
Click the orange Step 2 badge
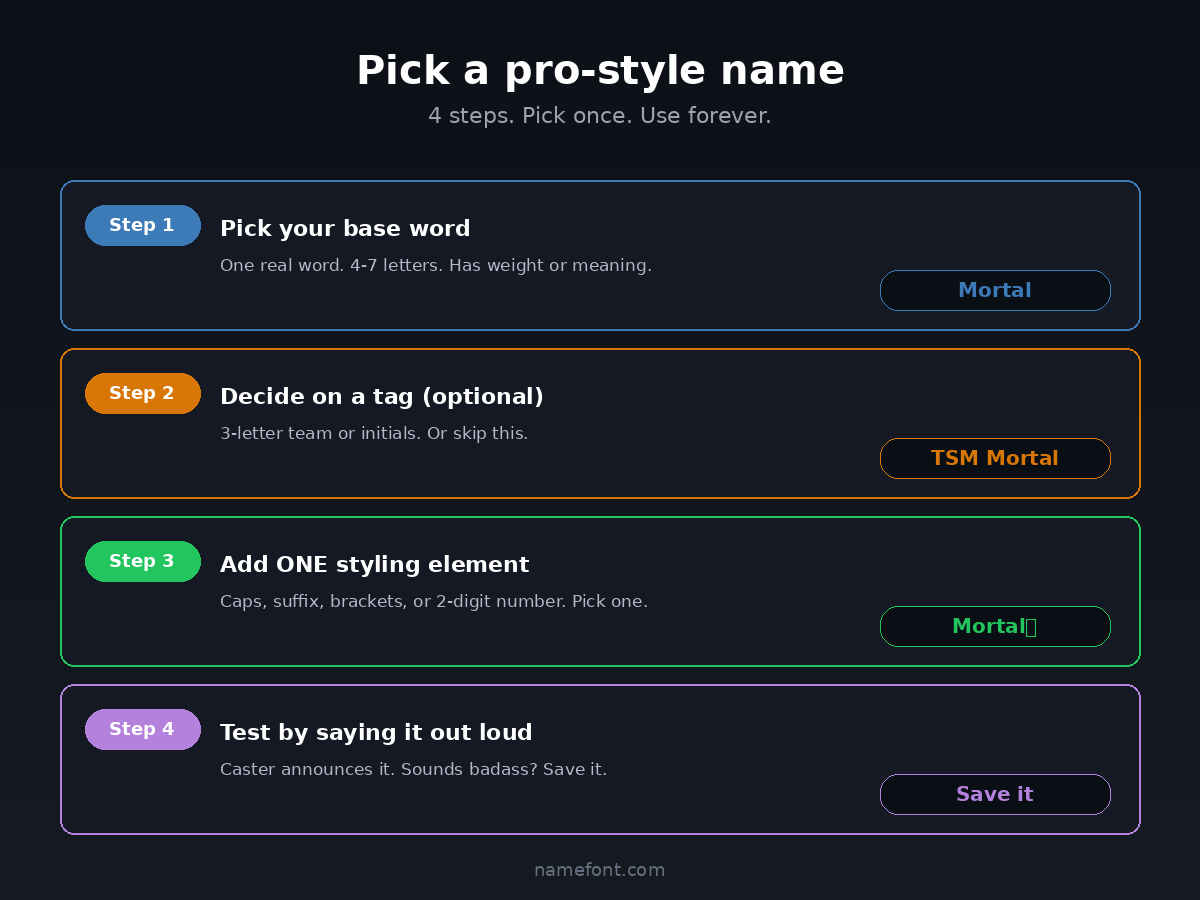[x=142, y=393]
